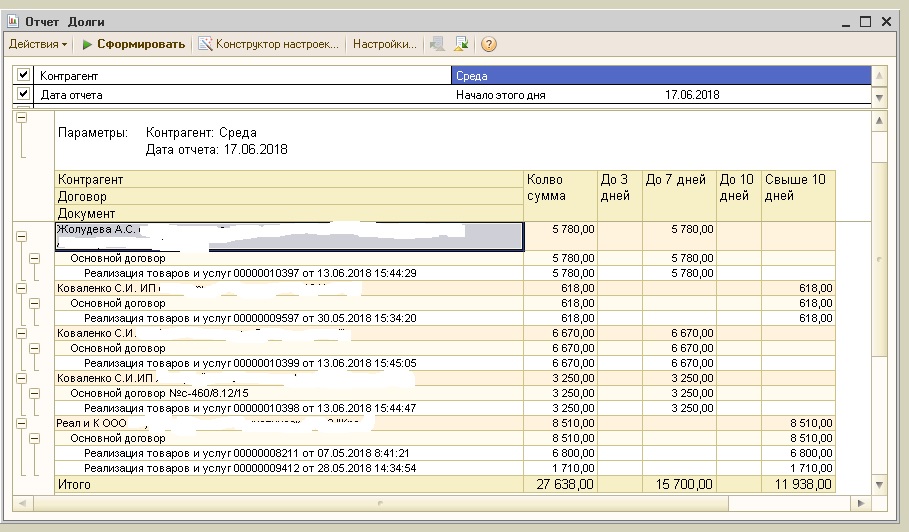Viewport: 909px width, 532px height.
Task: Collapse the Параметры header section
Action: (20, 118)
